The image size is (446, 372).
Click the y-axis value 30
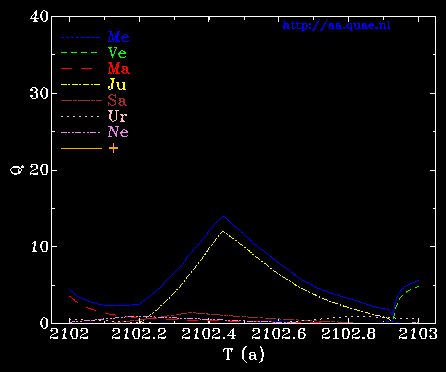tap(39, 93)
